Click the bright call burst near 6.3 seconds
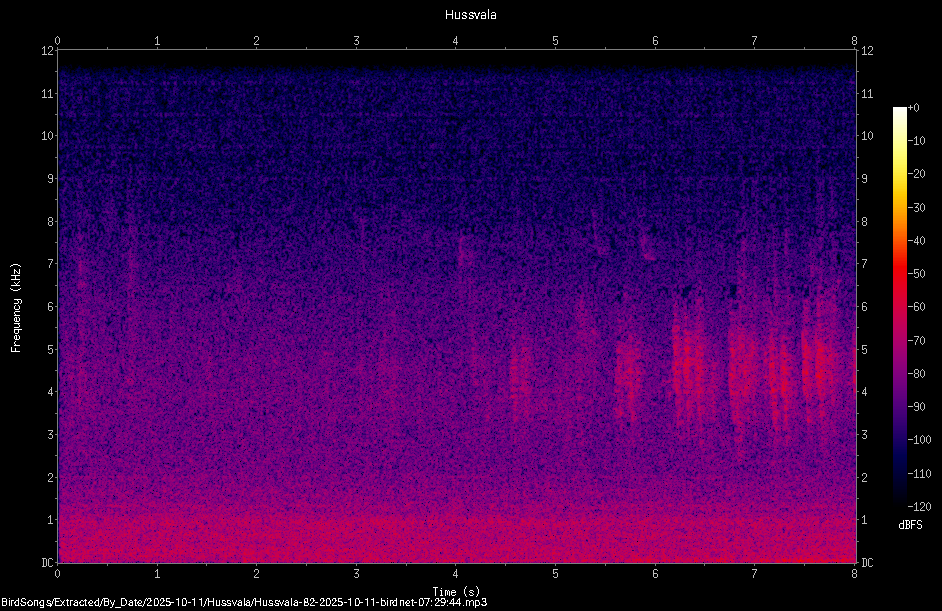This screenshot has width=942, height=611. (688, 366)
